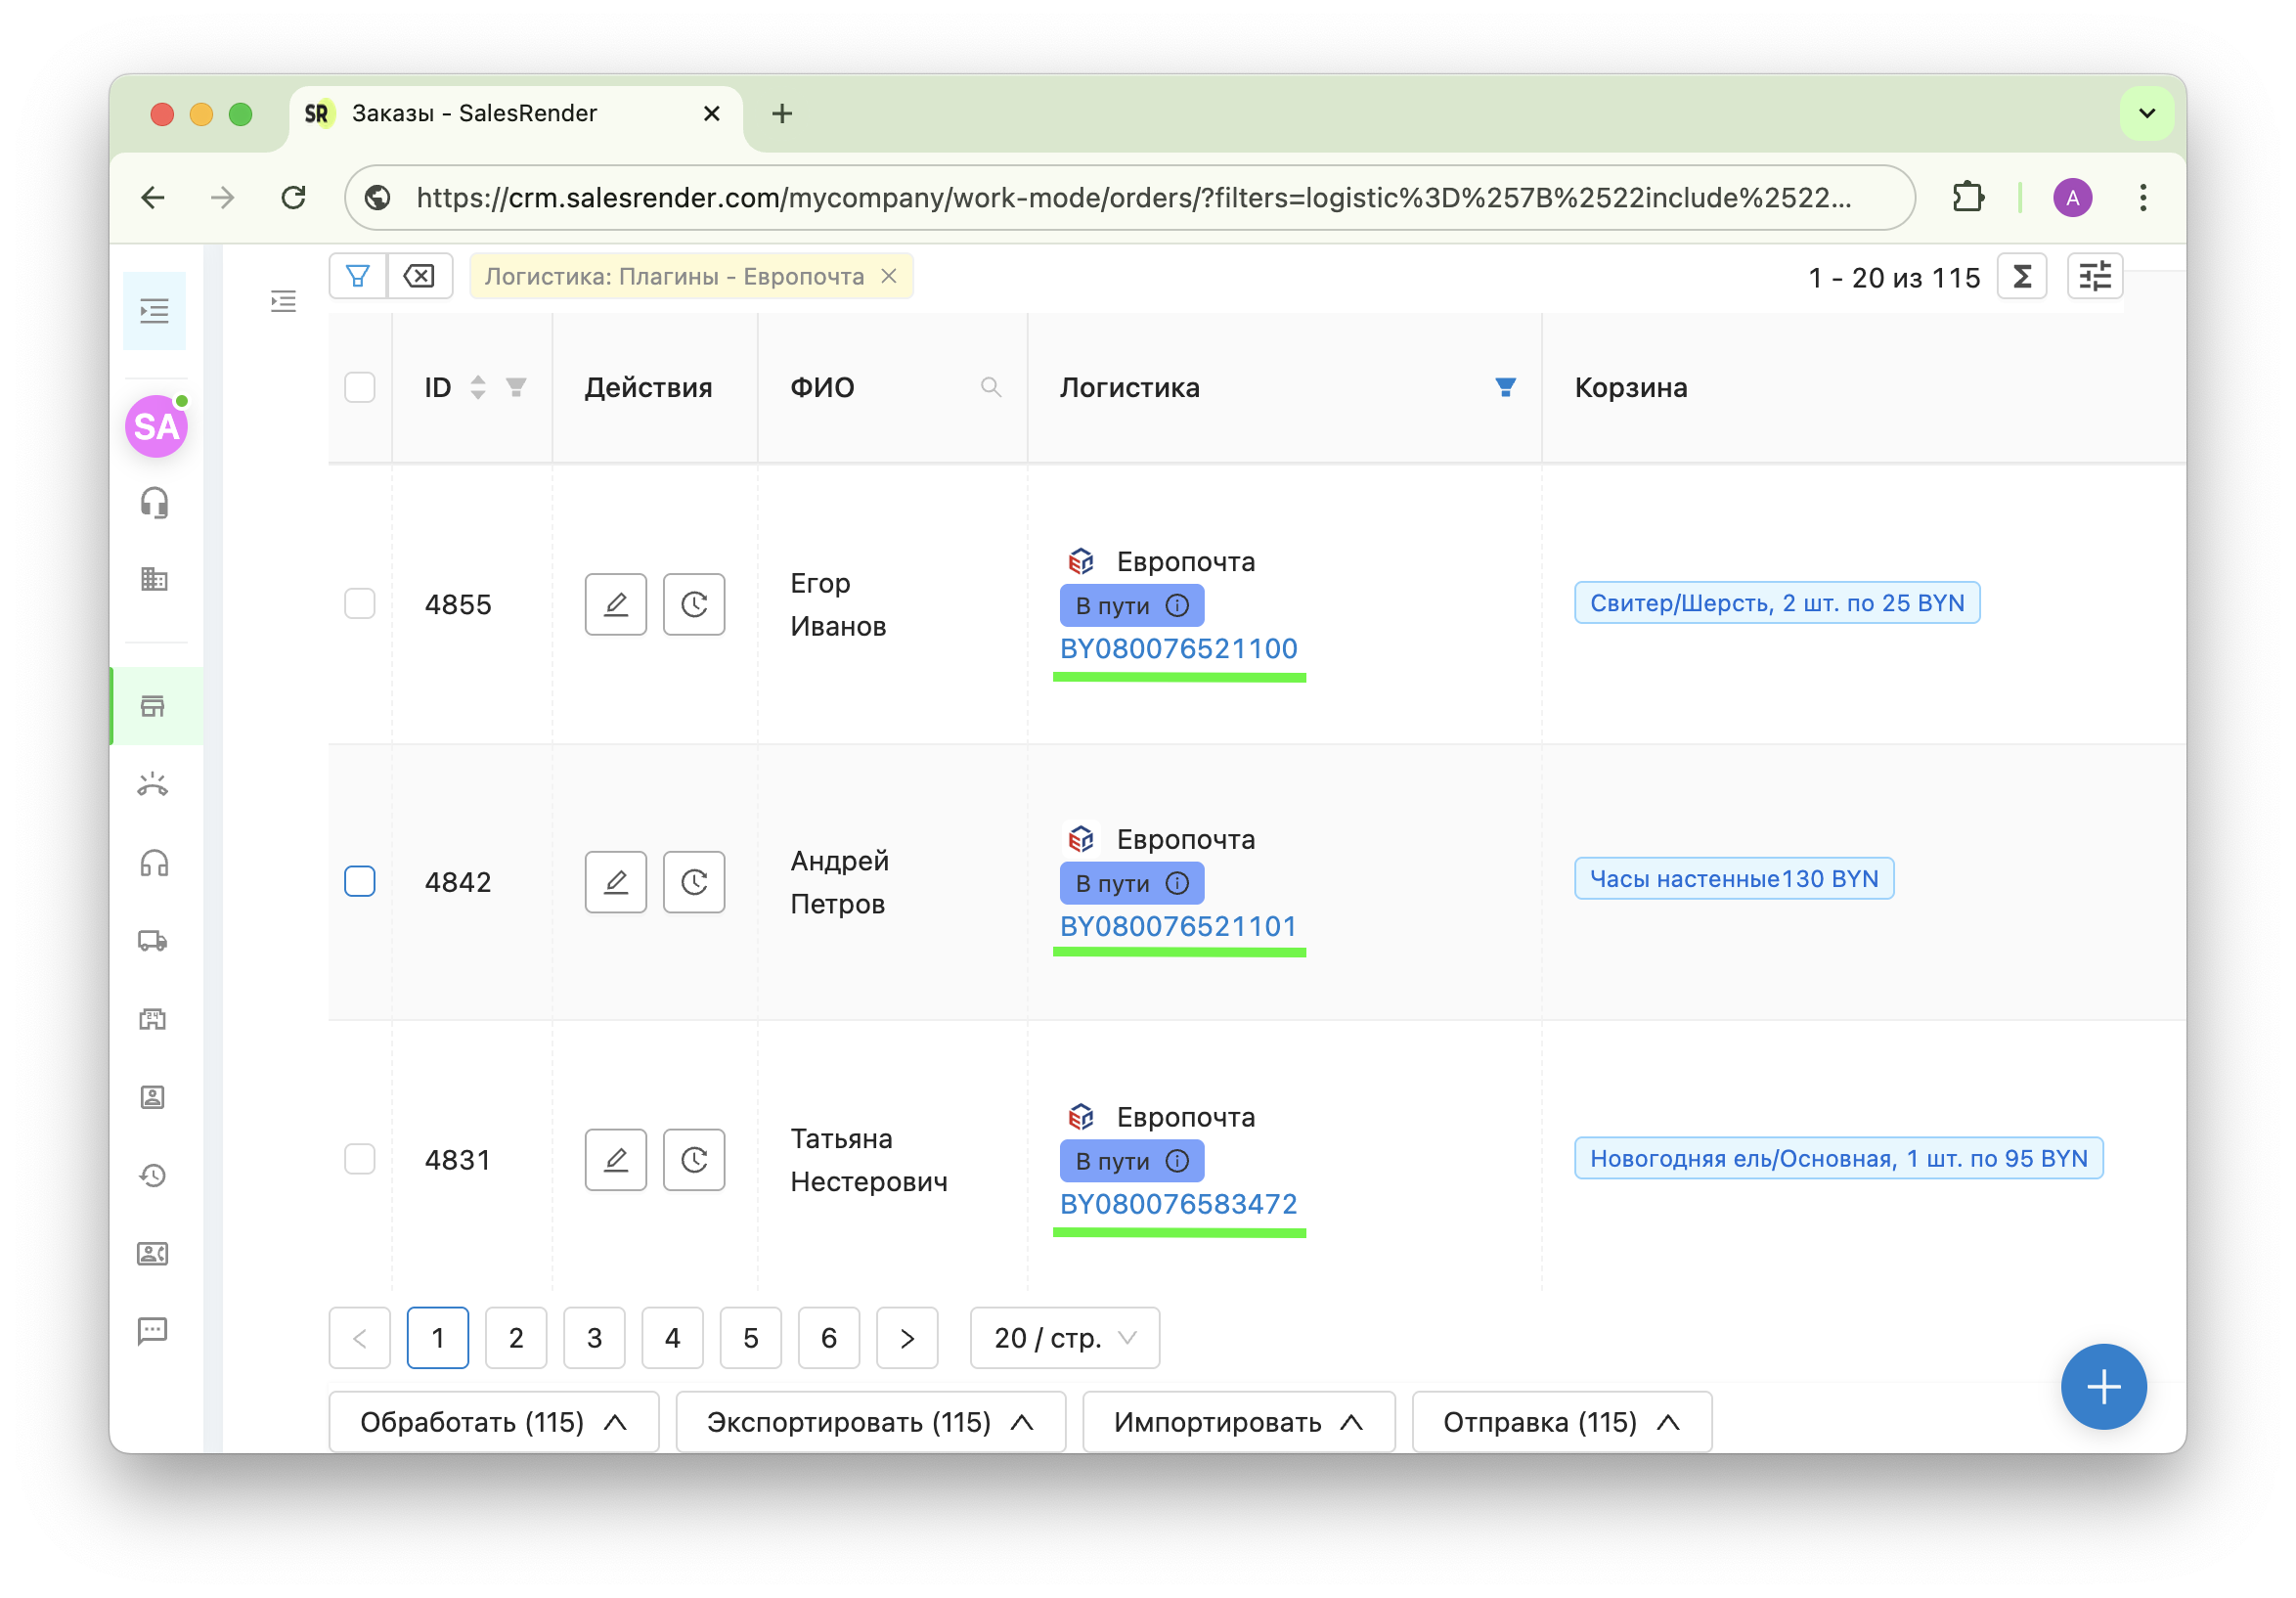Open history clock for order 4842
The width and height of the screenshot is (2296, 1598).
(x=693, y=882)
